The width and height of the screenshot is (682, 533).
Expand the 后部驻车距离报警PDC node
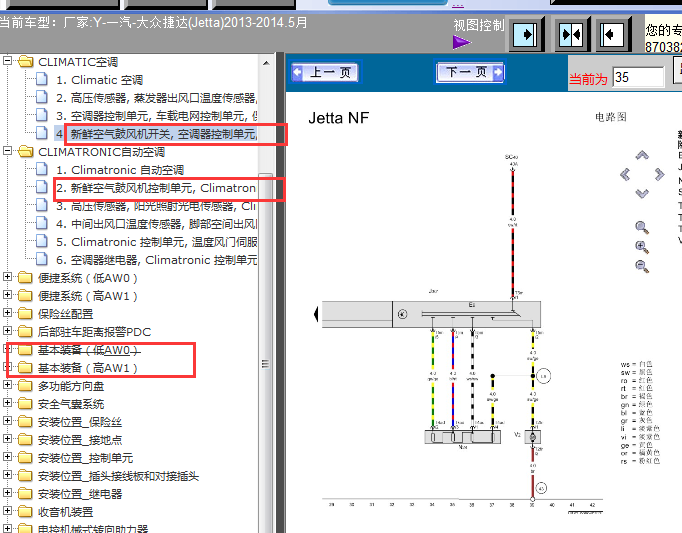pyautogui.click(x=7, y=330)
